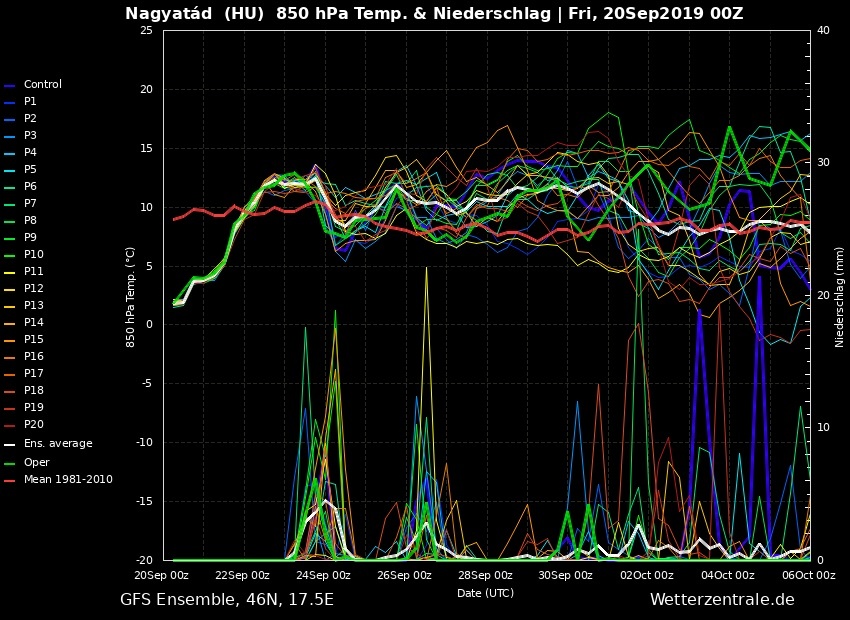Click the 28Sep 00z date tick label

[x=486, y=575]
